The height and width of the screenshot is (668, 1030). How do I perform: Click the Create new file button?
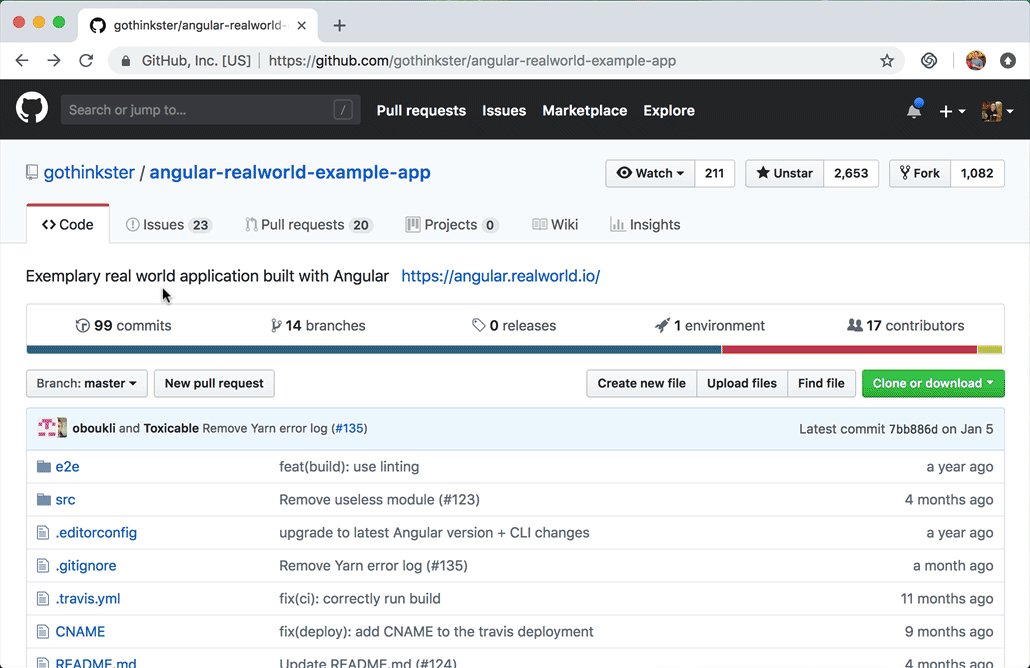pyautogui.click(x=640, y=383)
